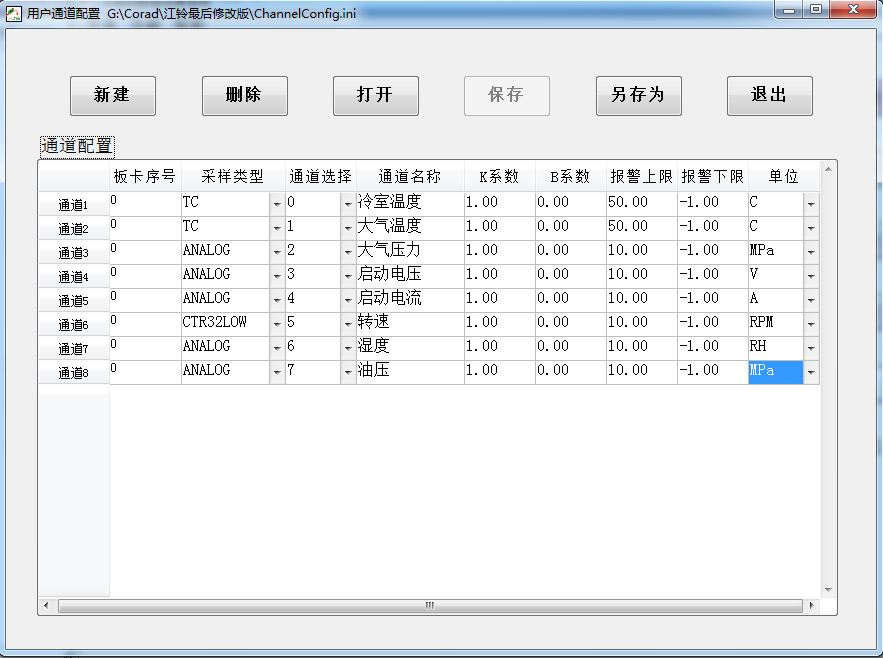The height and width of the screenshot is (658, 883).
Task: Click the 大气温度 channel name cell
Action: click(410, 228)
